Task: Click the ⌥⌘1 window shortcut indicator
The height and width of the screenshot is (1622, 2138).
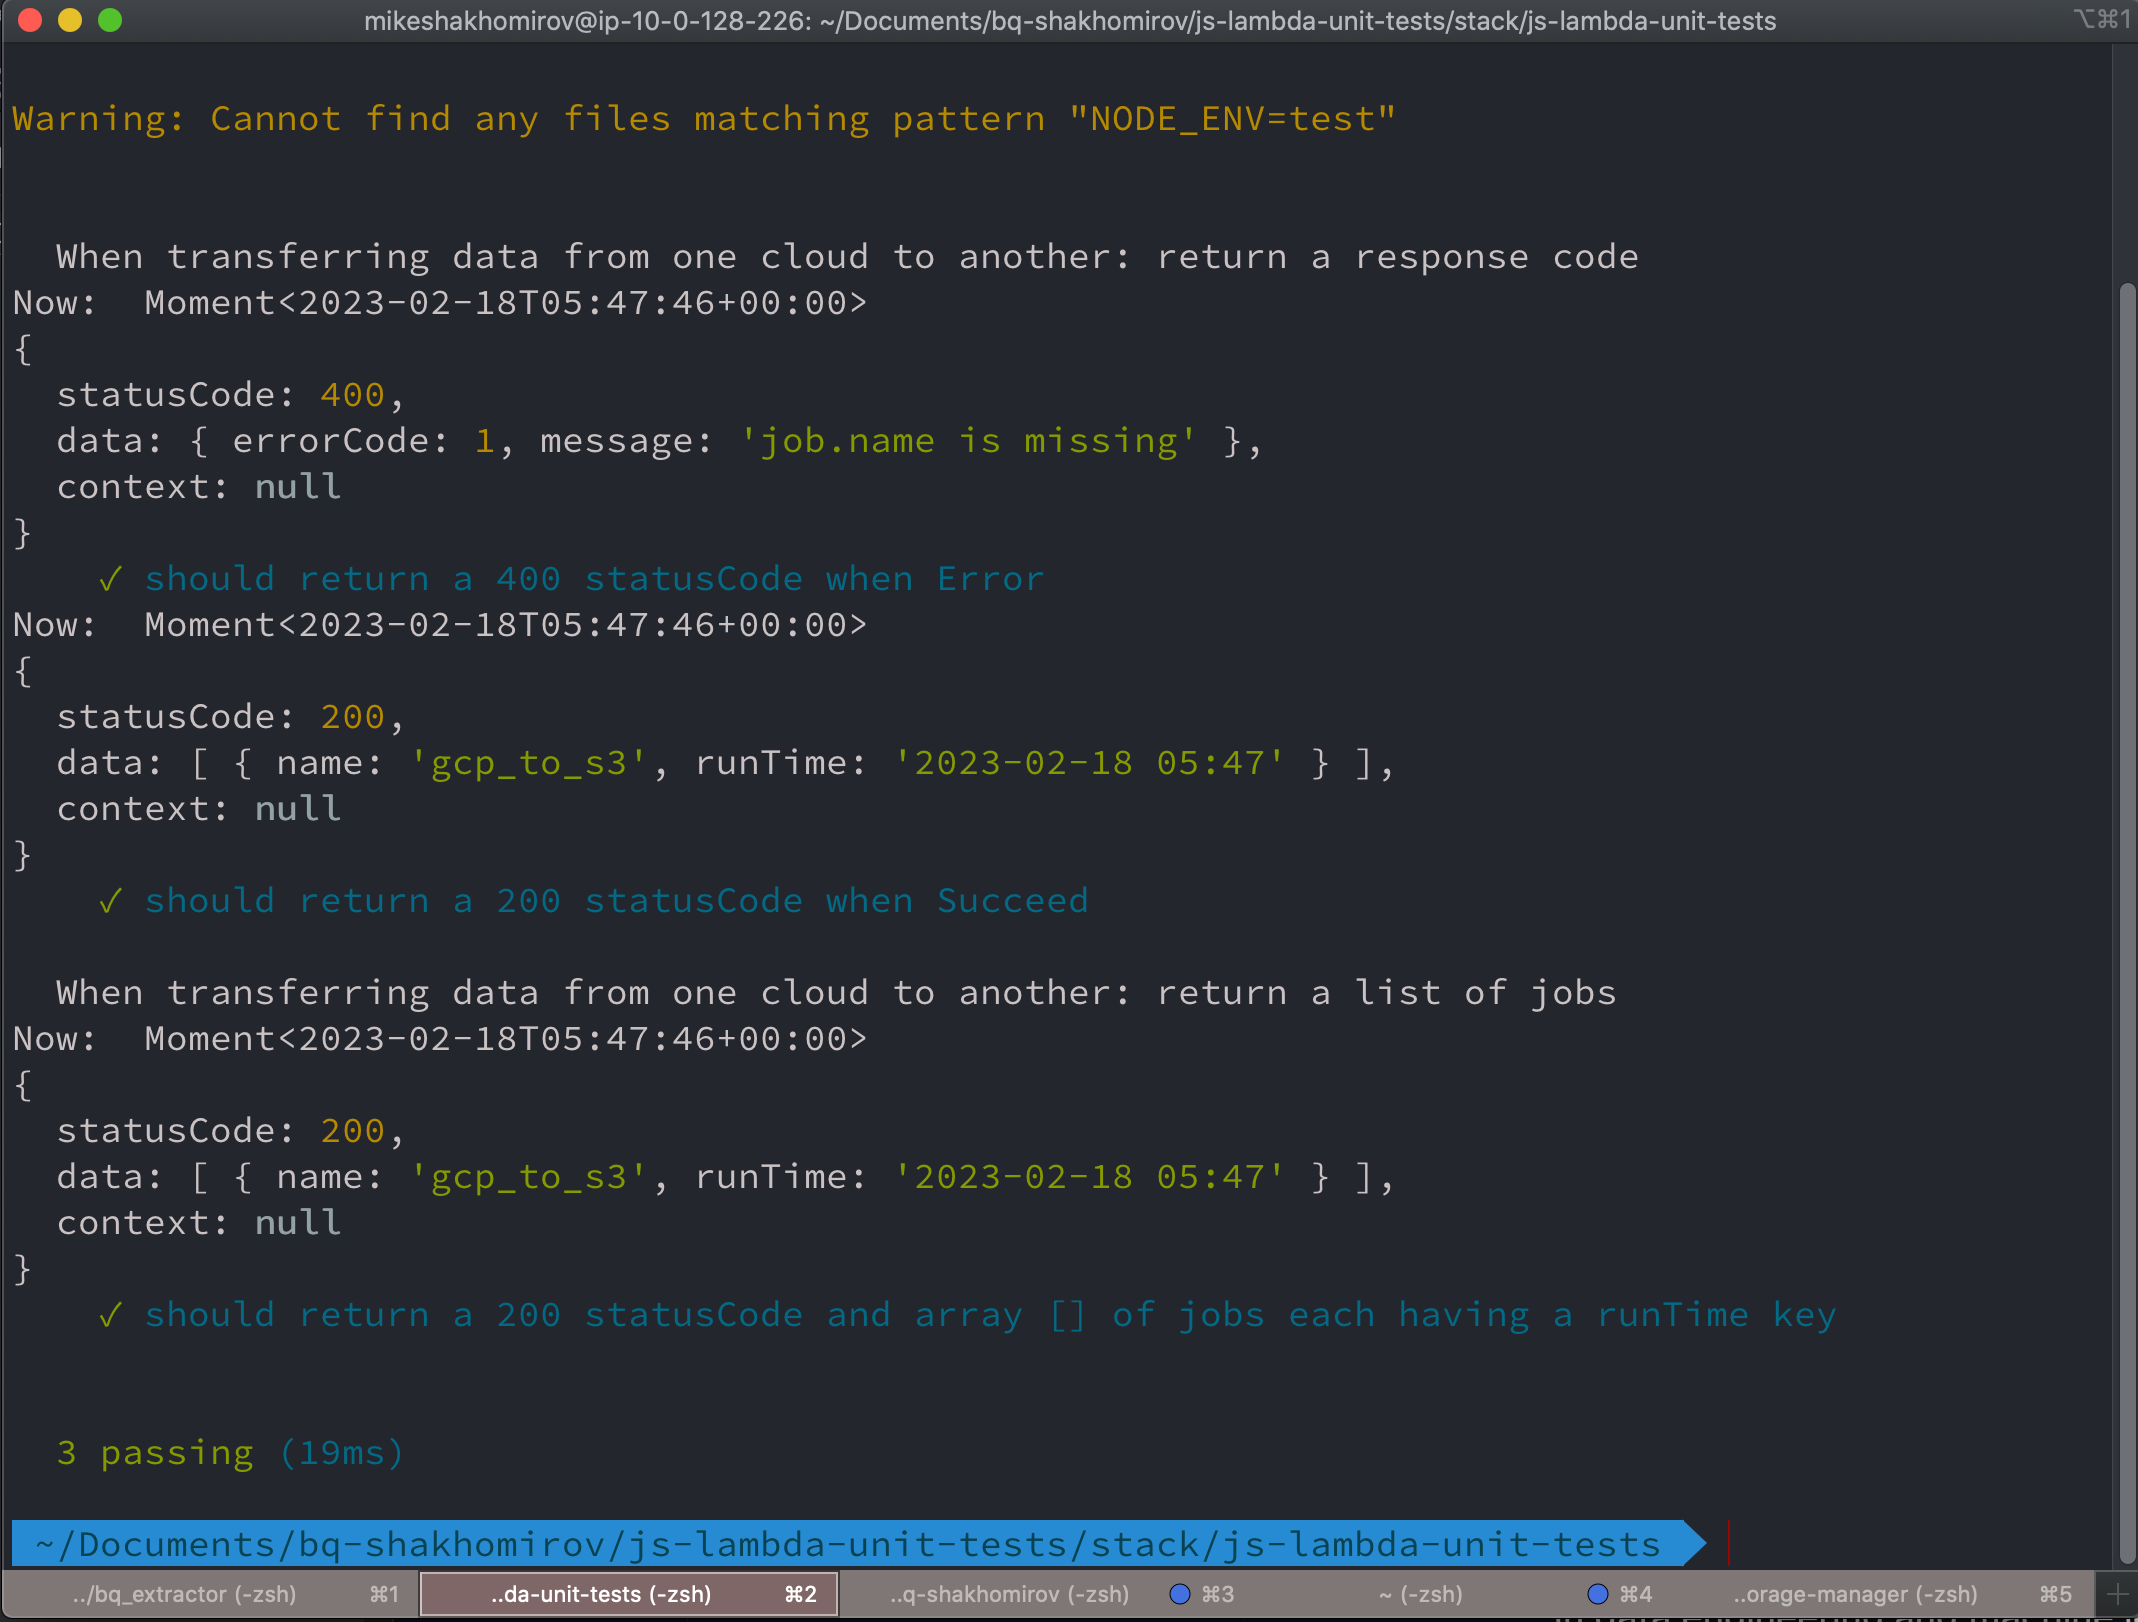Action: pos(2101,20)
